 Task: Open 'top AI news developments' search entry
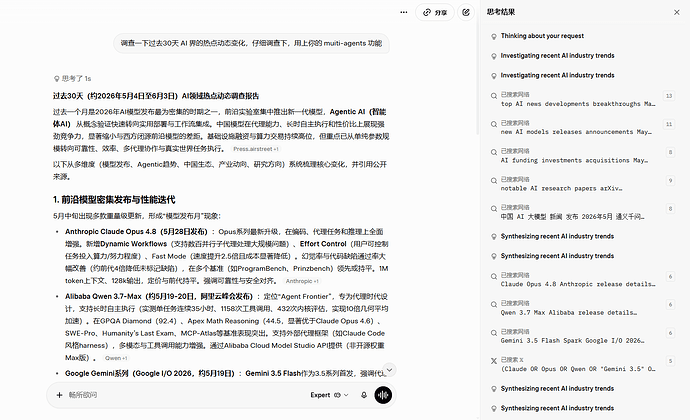coord(577,99)
